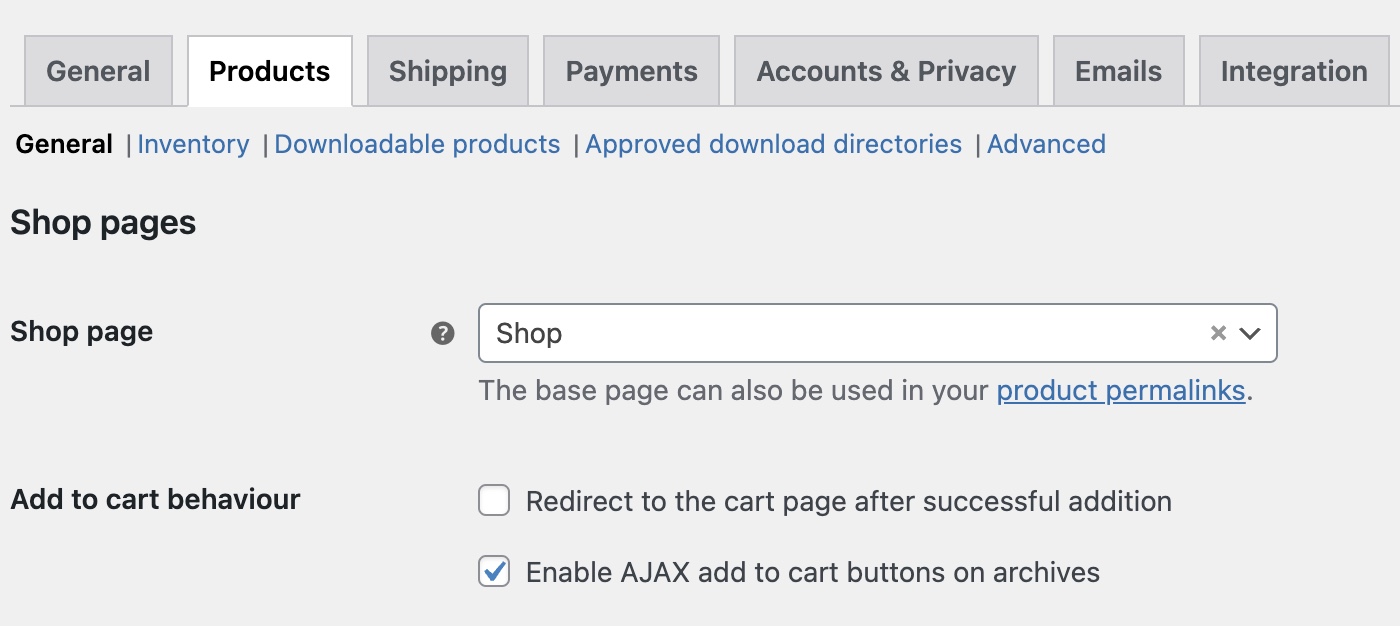Expand the Shop page dropdown arrow
Screen dimensions: 1400x626
(x=1250, y=333)
